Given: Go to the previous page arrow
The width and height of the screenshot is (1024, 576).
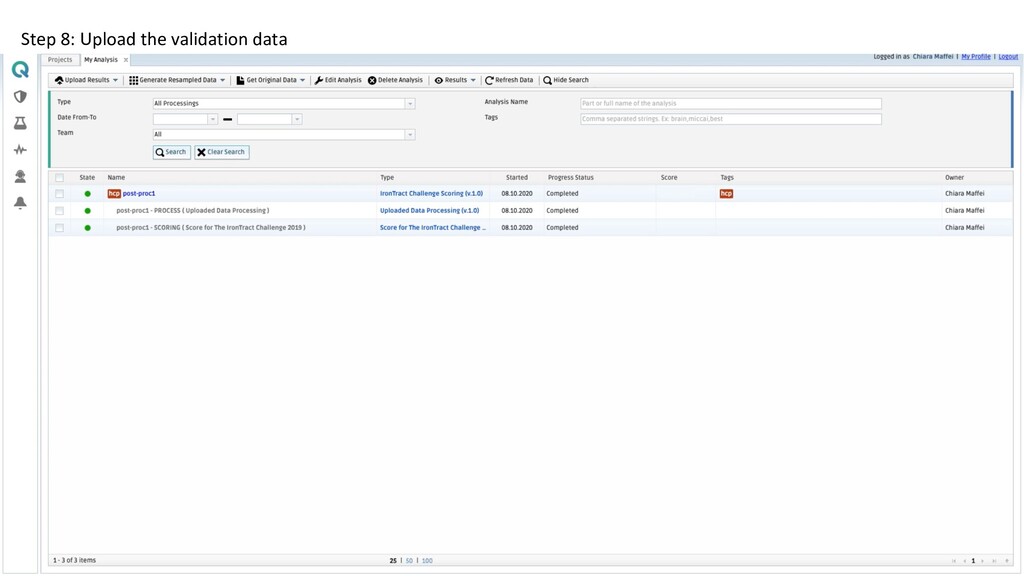Looking at the screenshot, I should coord(964,561).
